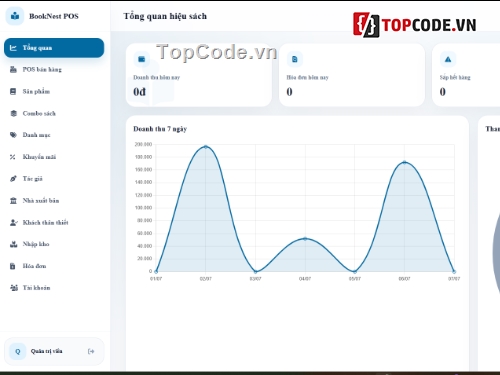Click the Hóa đơn hôm nay document icon
The image size is (500, 375).
[295, 60]
